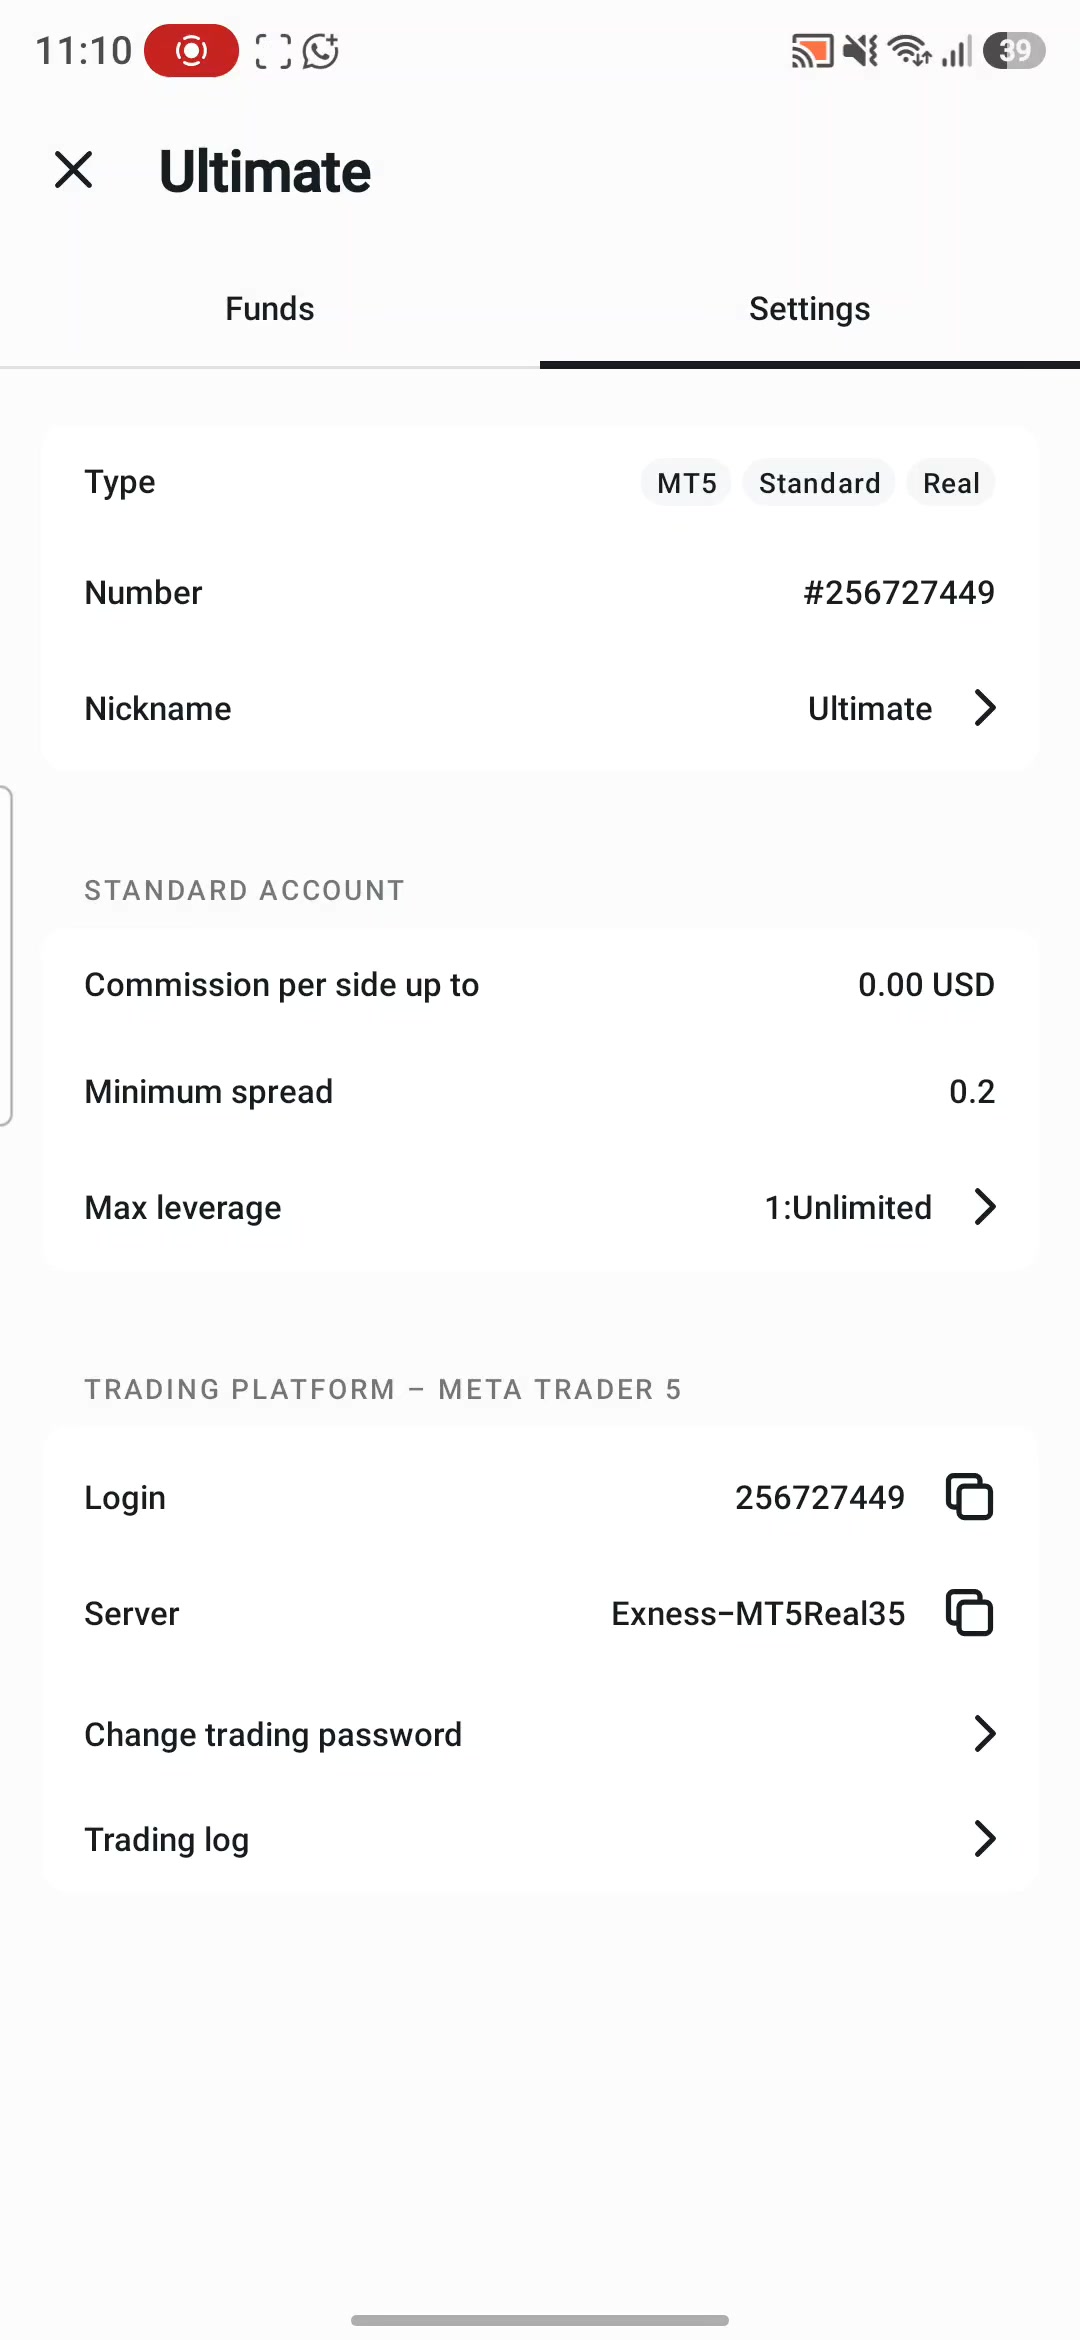This screenshot has width=1080, height=2340.
Task: Copy the login number 256727449
Action: pos(969,1497)
